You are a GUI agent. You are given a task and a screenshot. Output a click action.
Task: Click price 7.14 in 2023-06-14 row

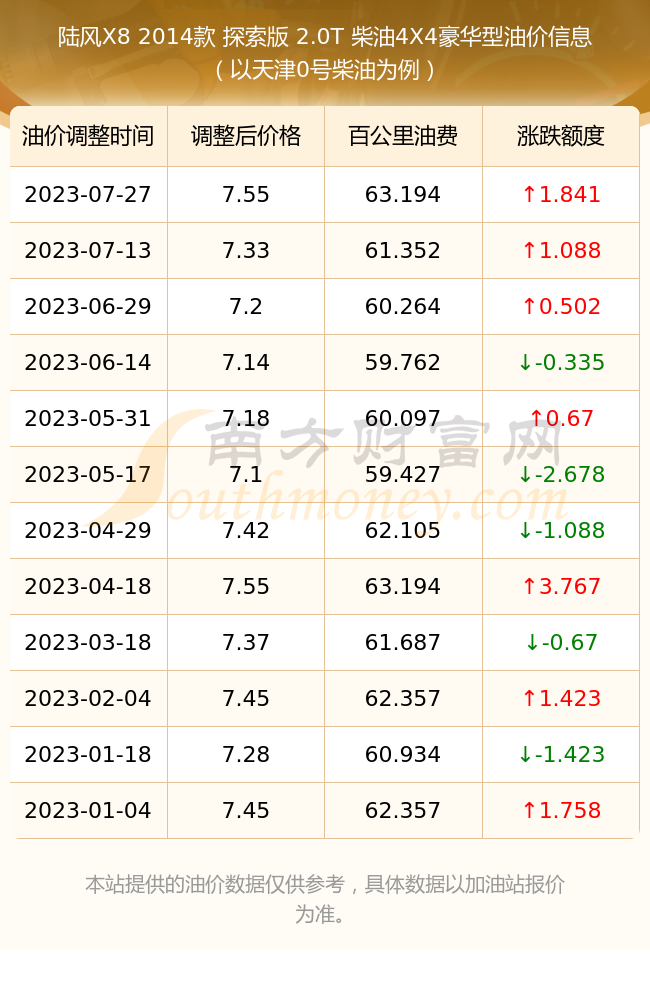pos(246,362)
